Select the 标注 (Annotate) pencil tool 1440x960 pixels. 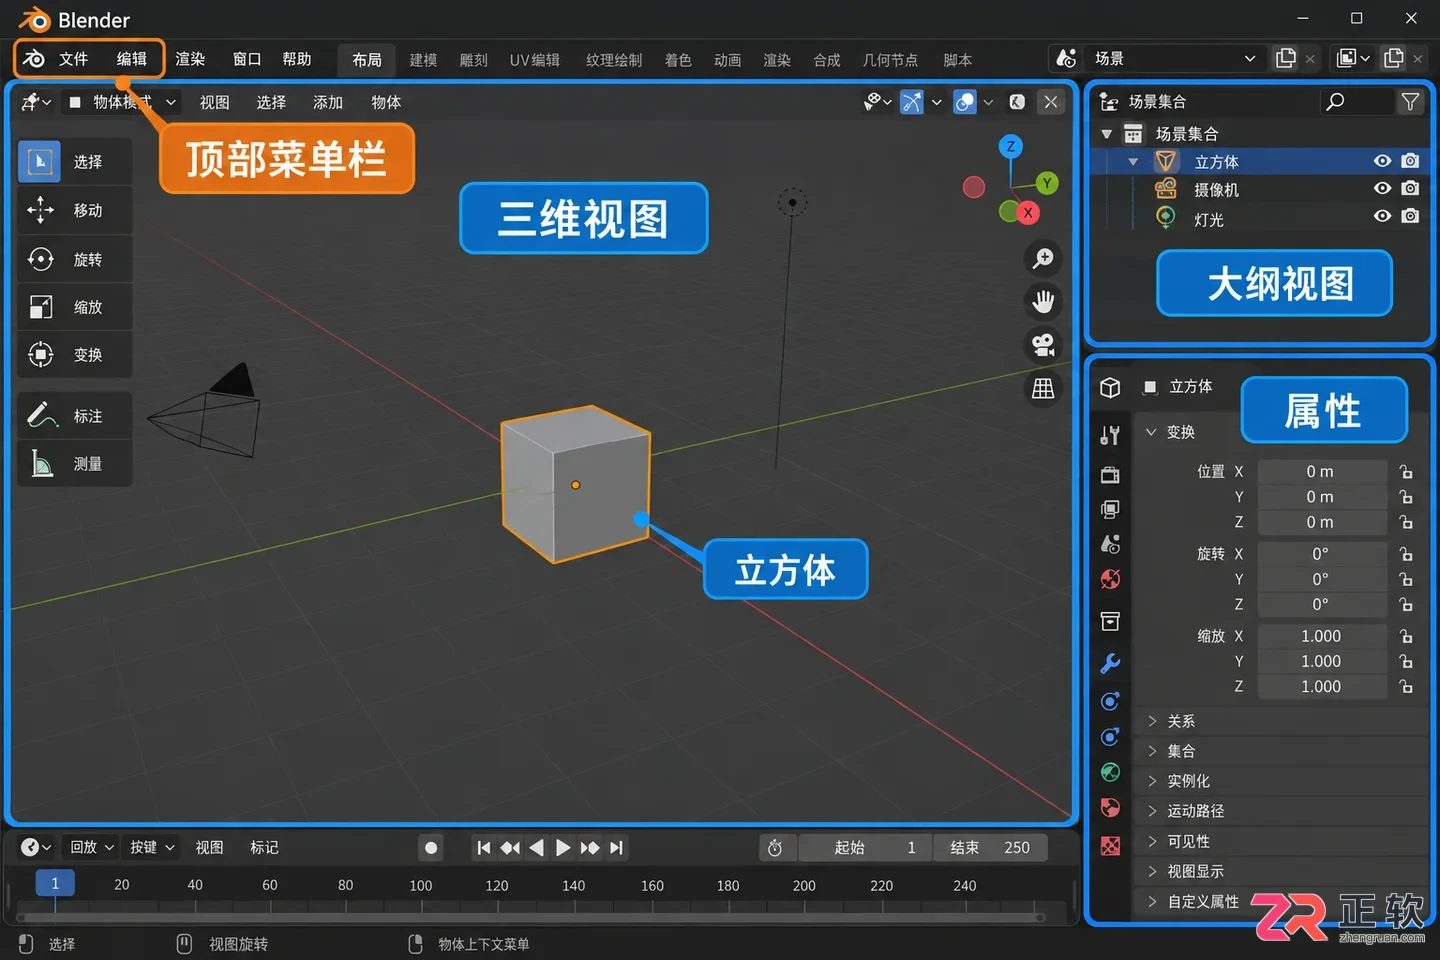point(74,415)
